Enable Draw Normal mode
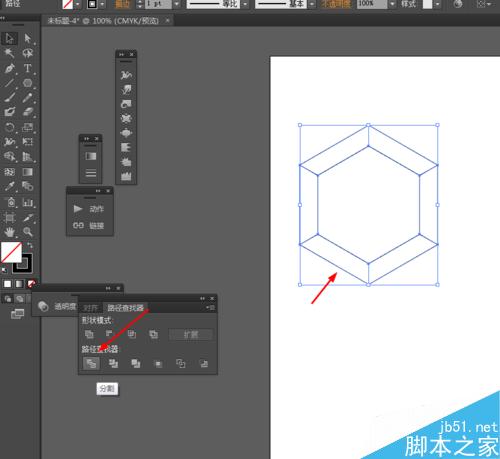Screen dimensions: 500x459 click(x=8, y=299)
